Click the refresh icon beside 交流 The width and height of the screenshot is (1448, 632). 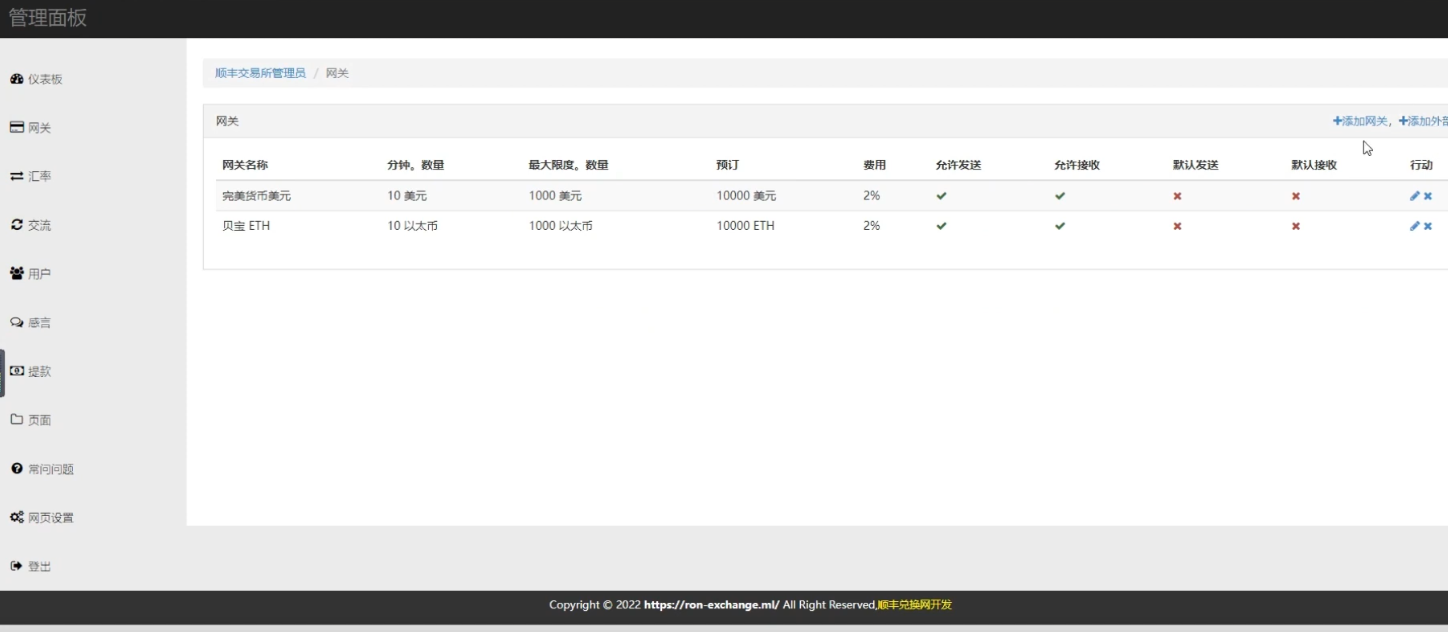click(x=17, y=225)
